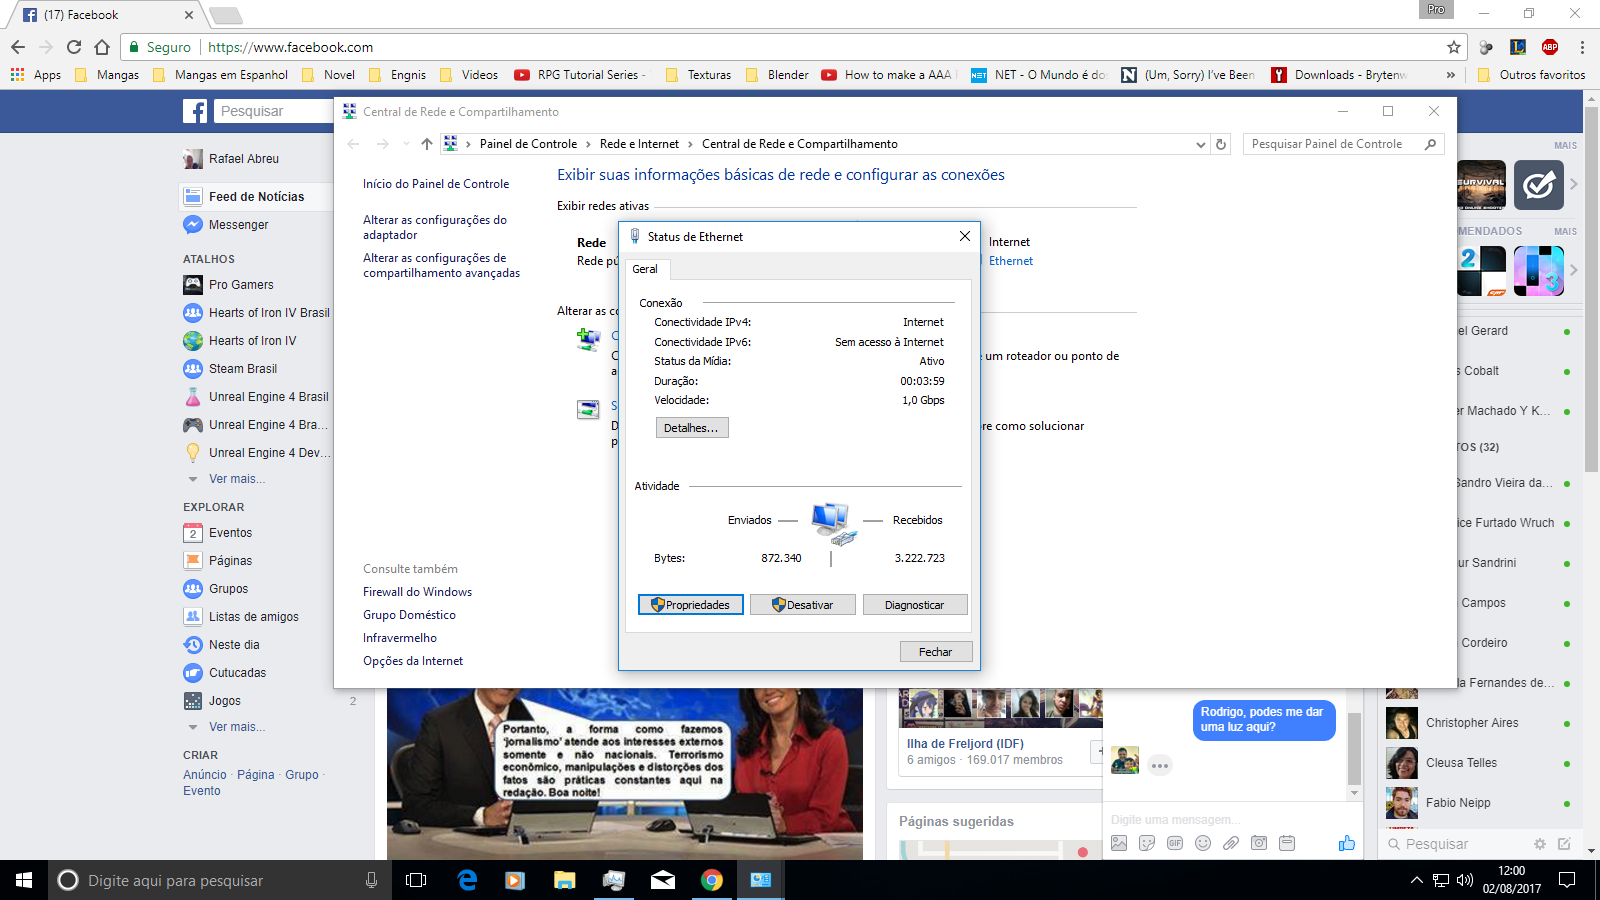Open Alterar as configurações do adaptador
The image size is (1600, 900).
pyautogui.click(x=435, y=227)
